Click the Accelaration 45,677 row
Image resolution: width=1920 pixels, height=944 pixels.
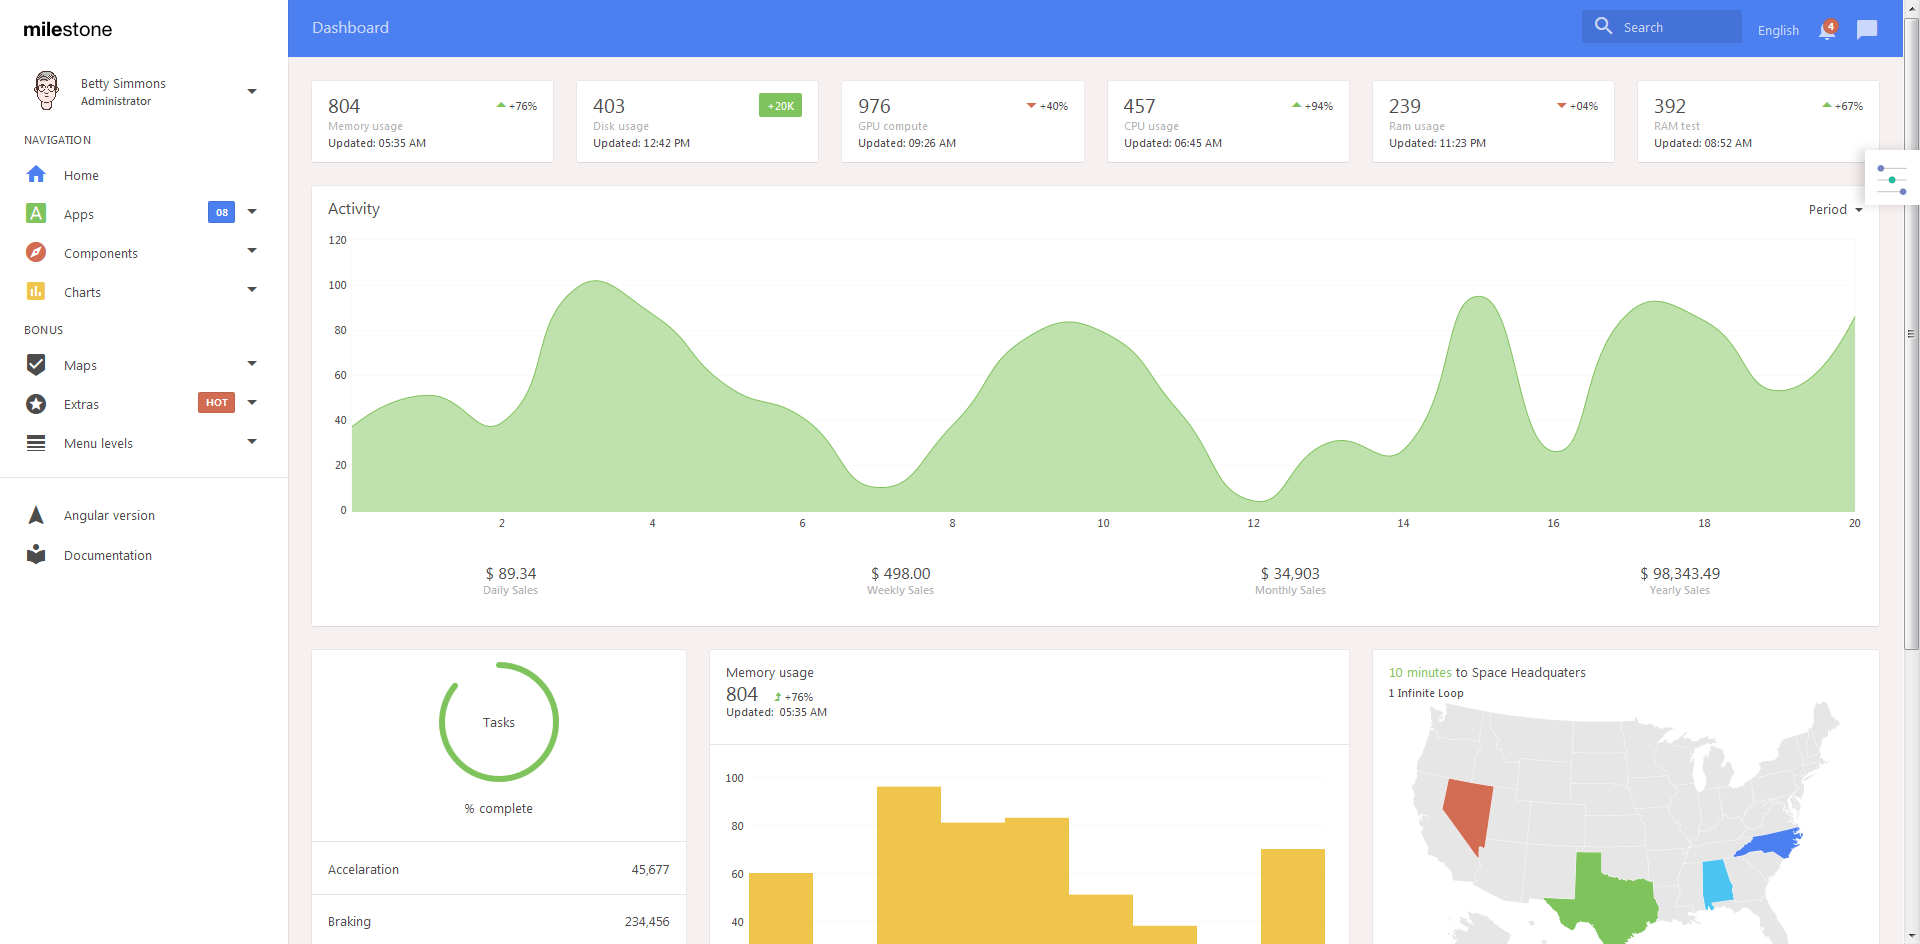[499, 869]
